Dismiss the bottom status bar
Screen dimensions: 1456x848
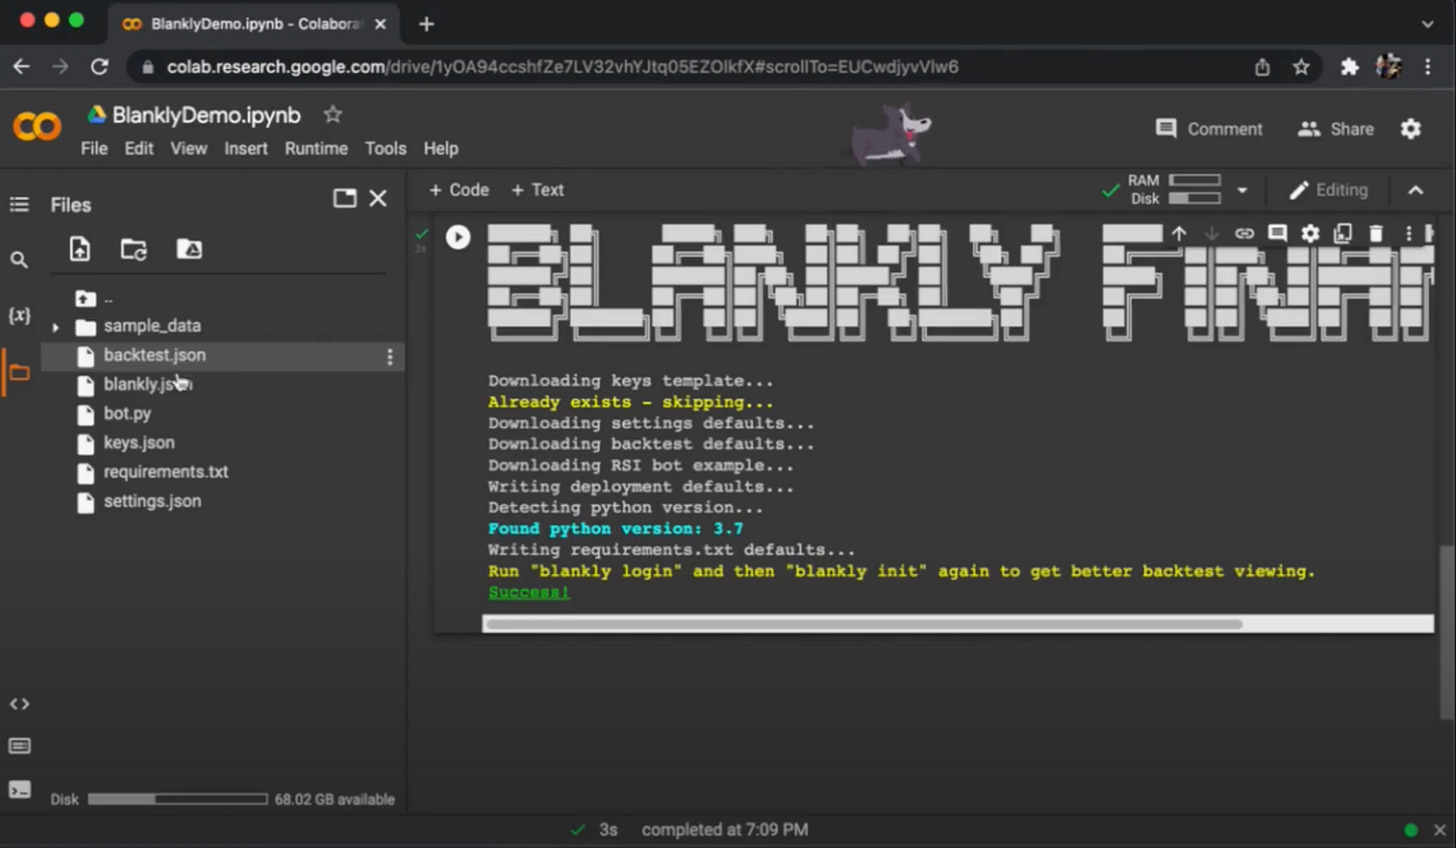[1440, 830]
